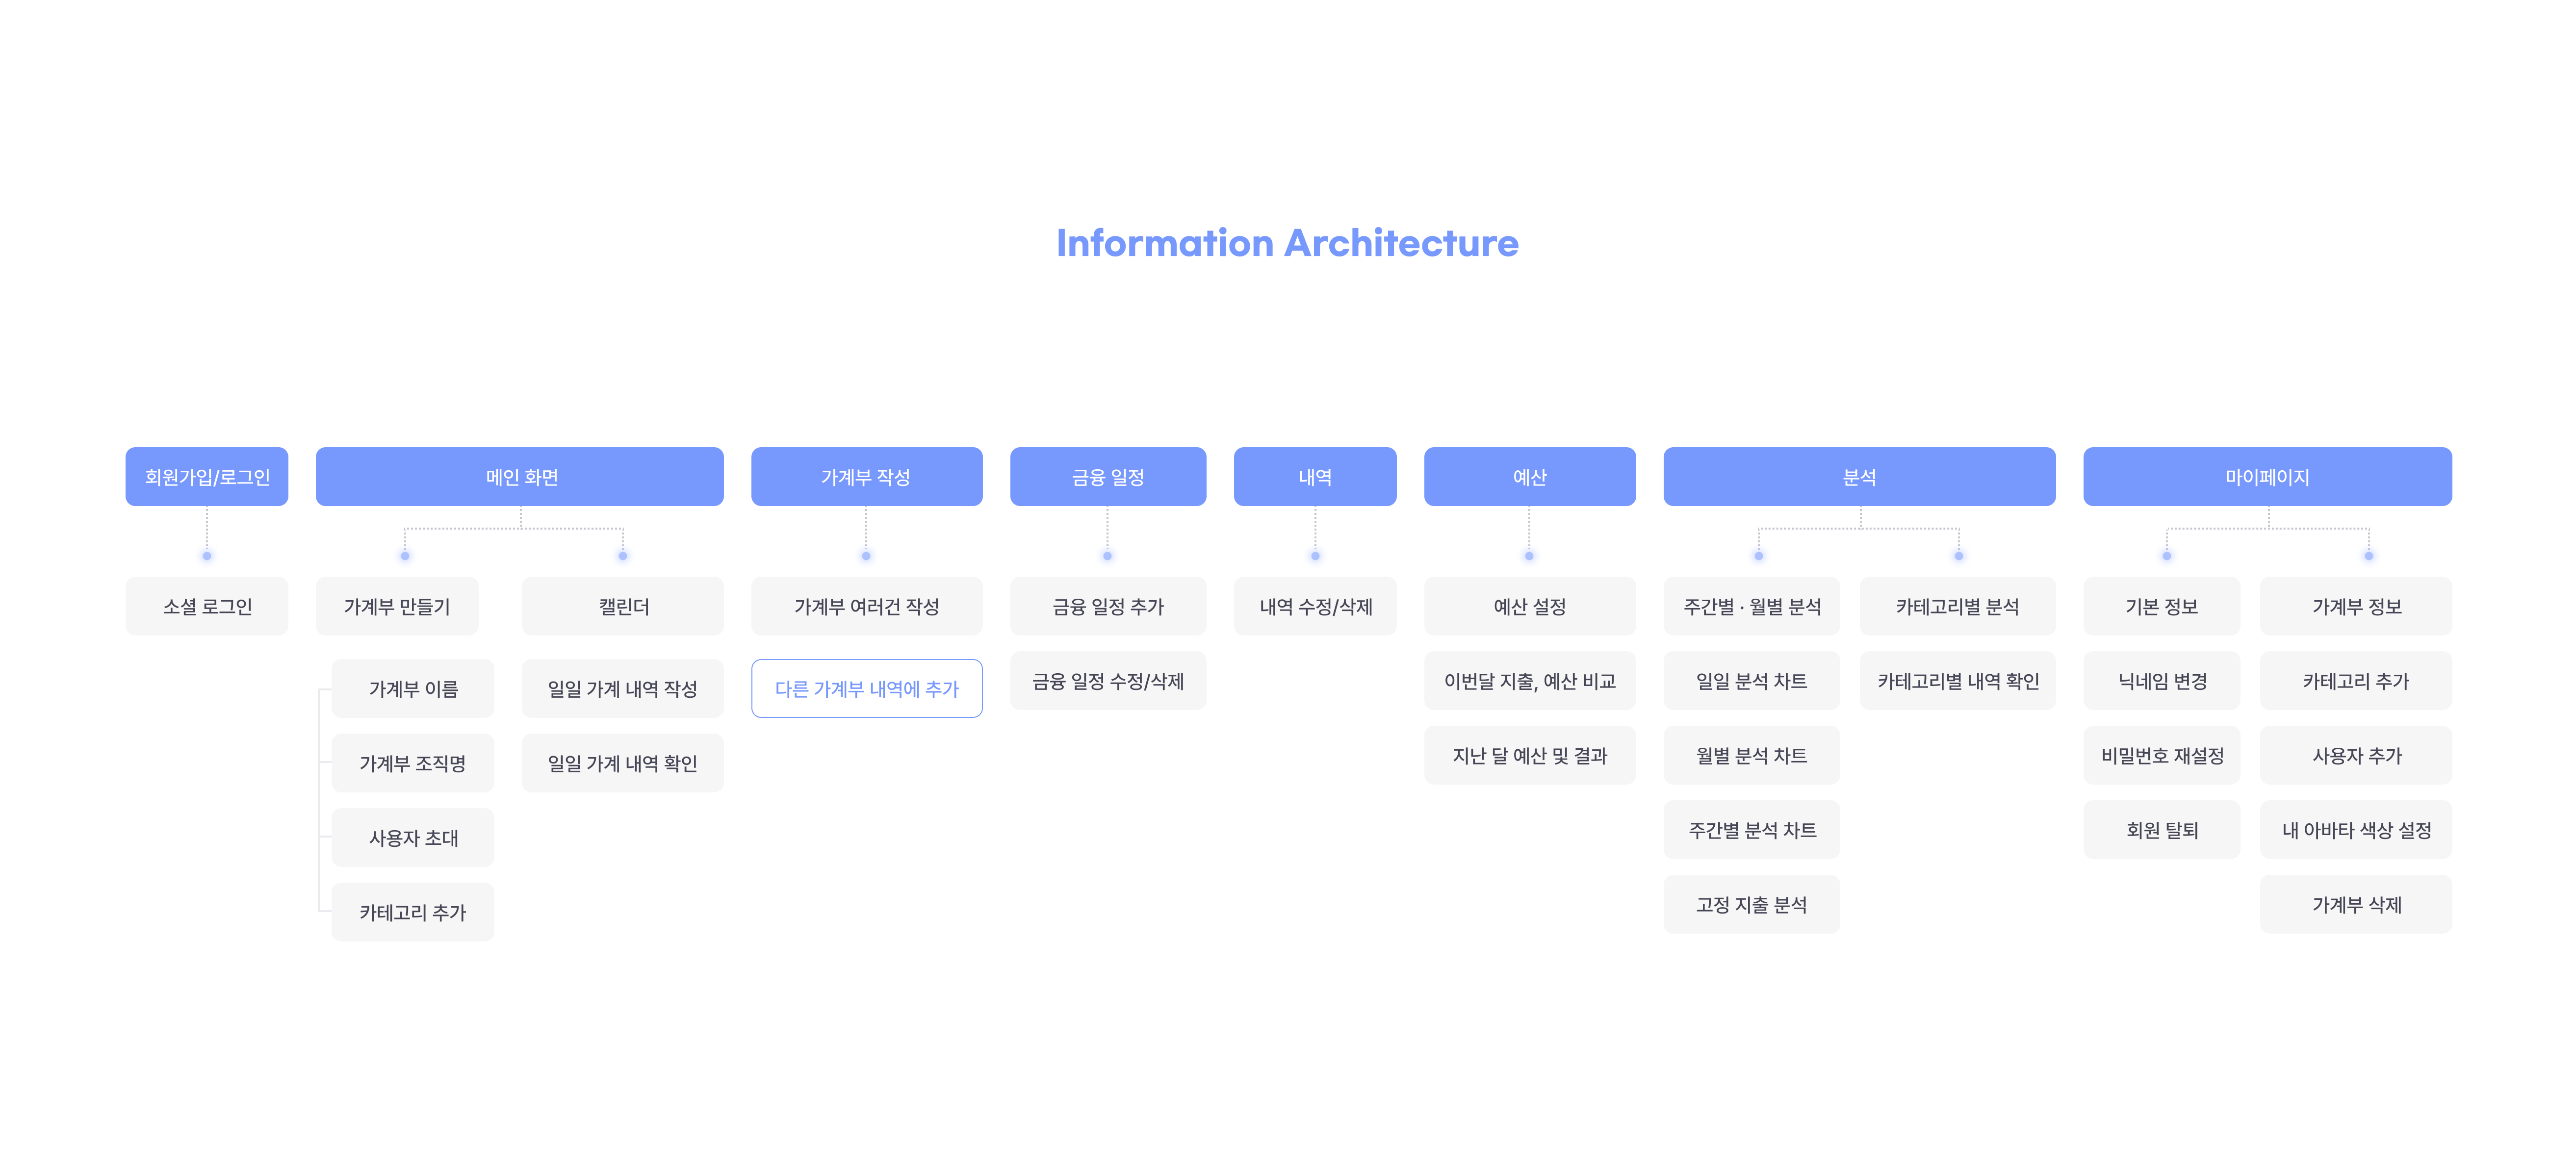Click the 주간별 · 월별 분석 node

[1752, 606]
